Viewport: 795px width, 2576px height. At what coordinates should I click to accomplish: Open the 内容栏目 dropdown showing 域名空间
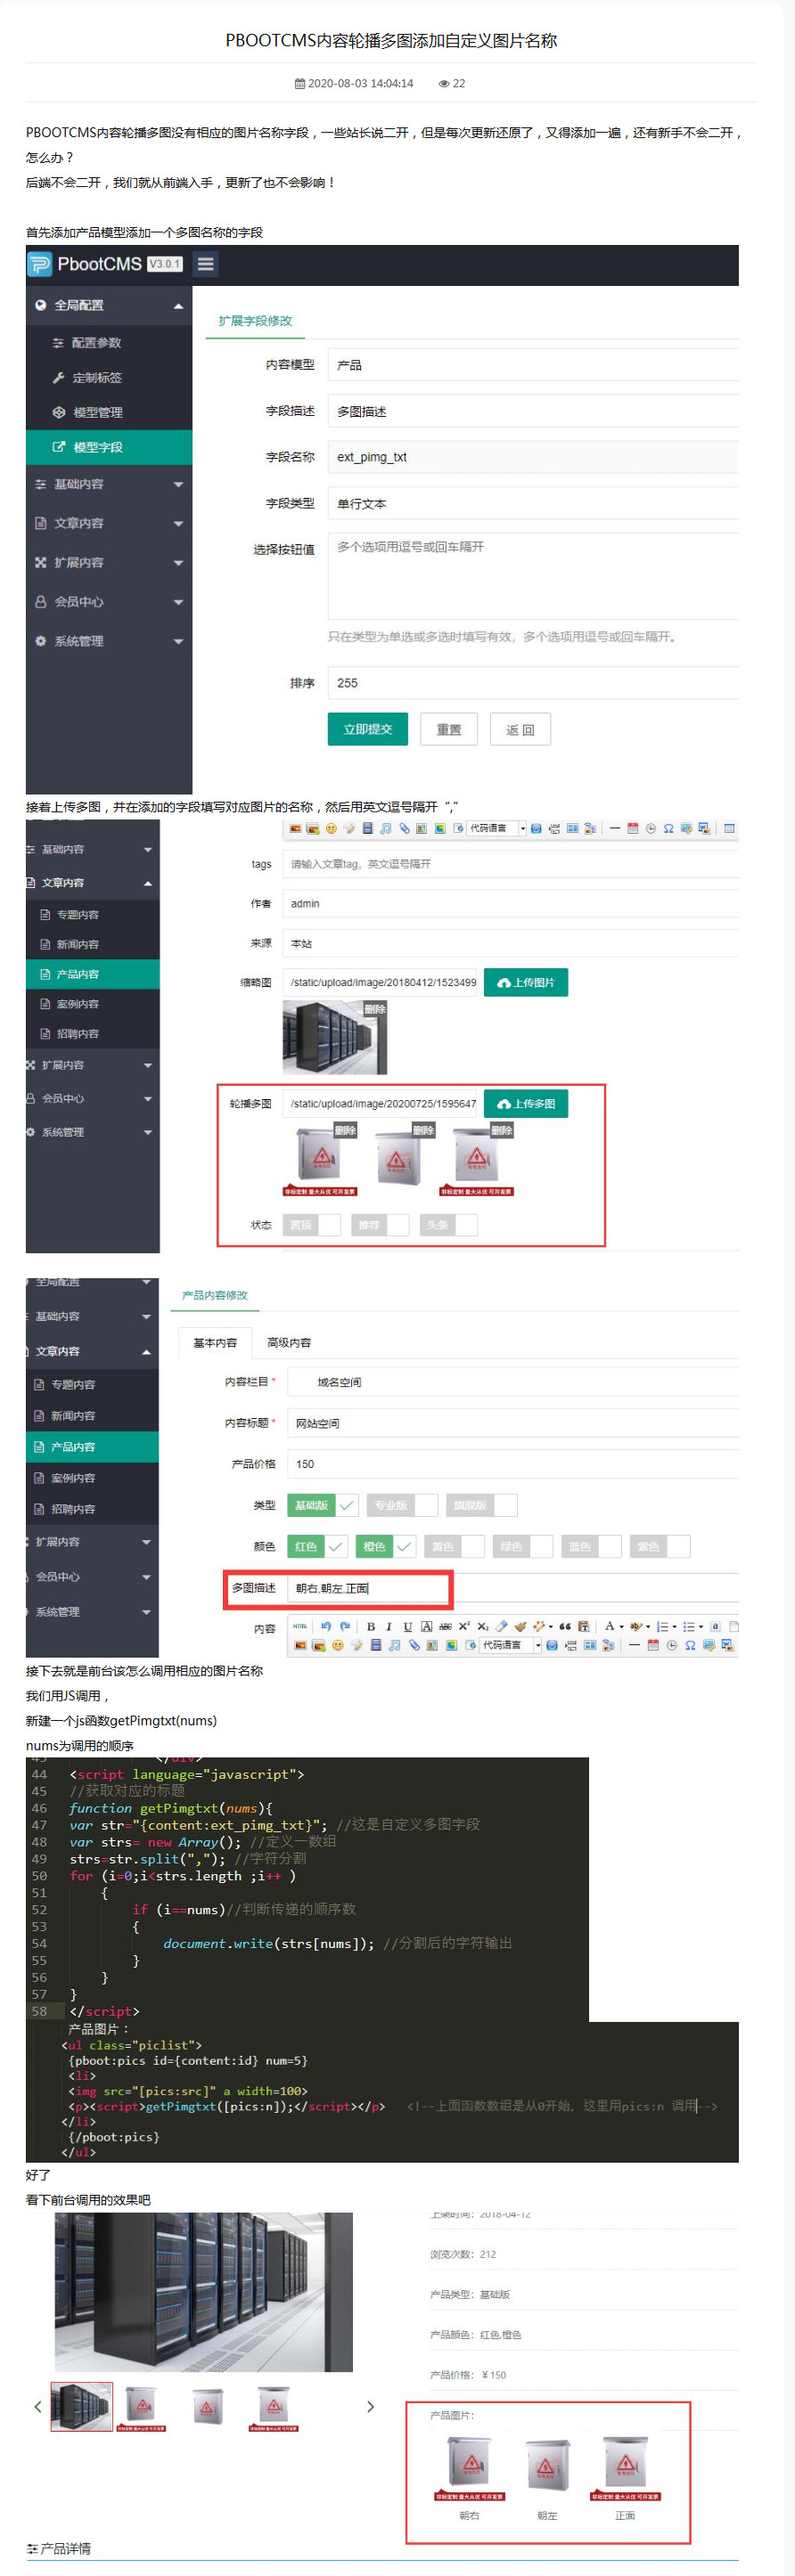click(x=513, y=1382)
